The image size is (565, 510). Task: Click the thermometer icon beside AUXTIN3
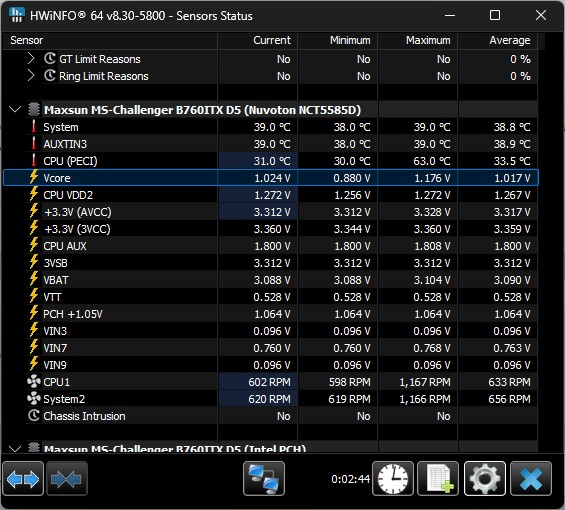(34, 143)
